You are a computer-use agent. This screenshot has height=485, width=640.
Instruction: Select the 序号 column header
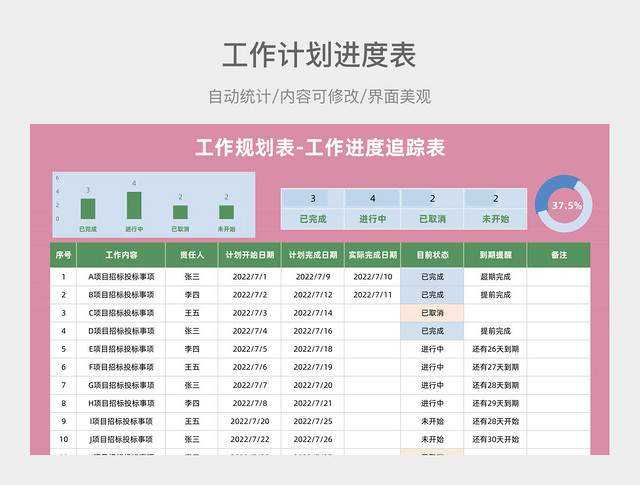[x=63, y=255]
